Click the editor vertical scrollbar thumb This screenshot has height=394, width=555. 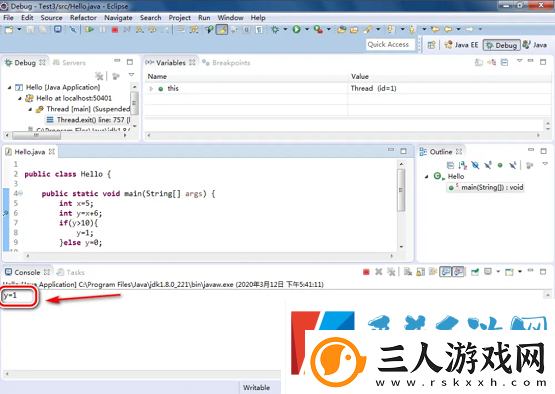(401, 190)
